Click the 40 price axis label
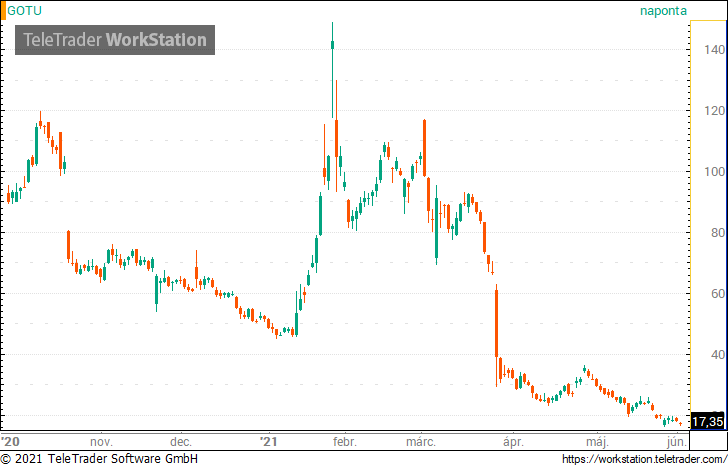This screenshot has height=467, width=728. (717, 355)
